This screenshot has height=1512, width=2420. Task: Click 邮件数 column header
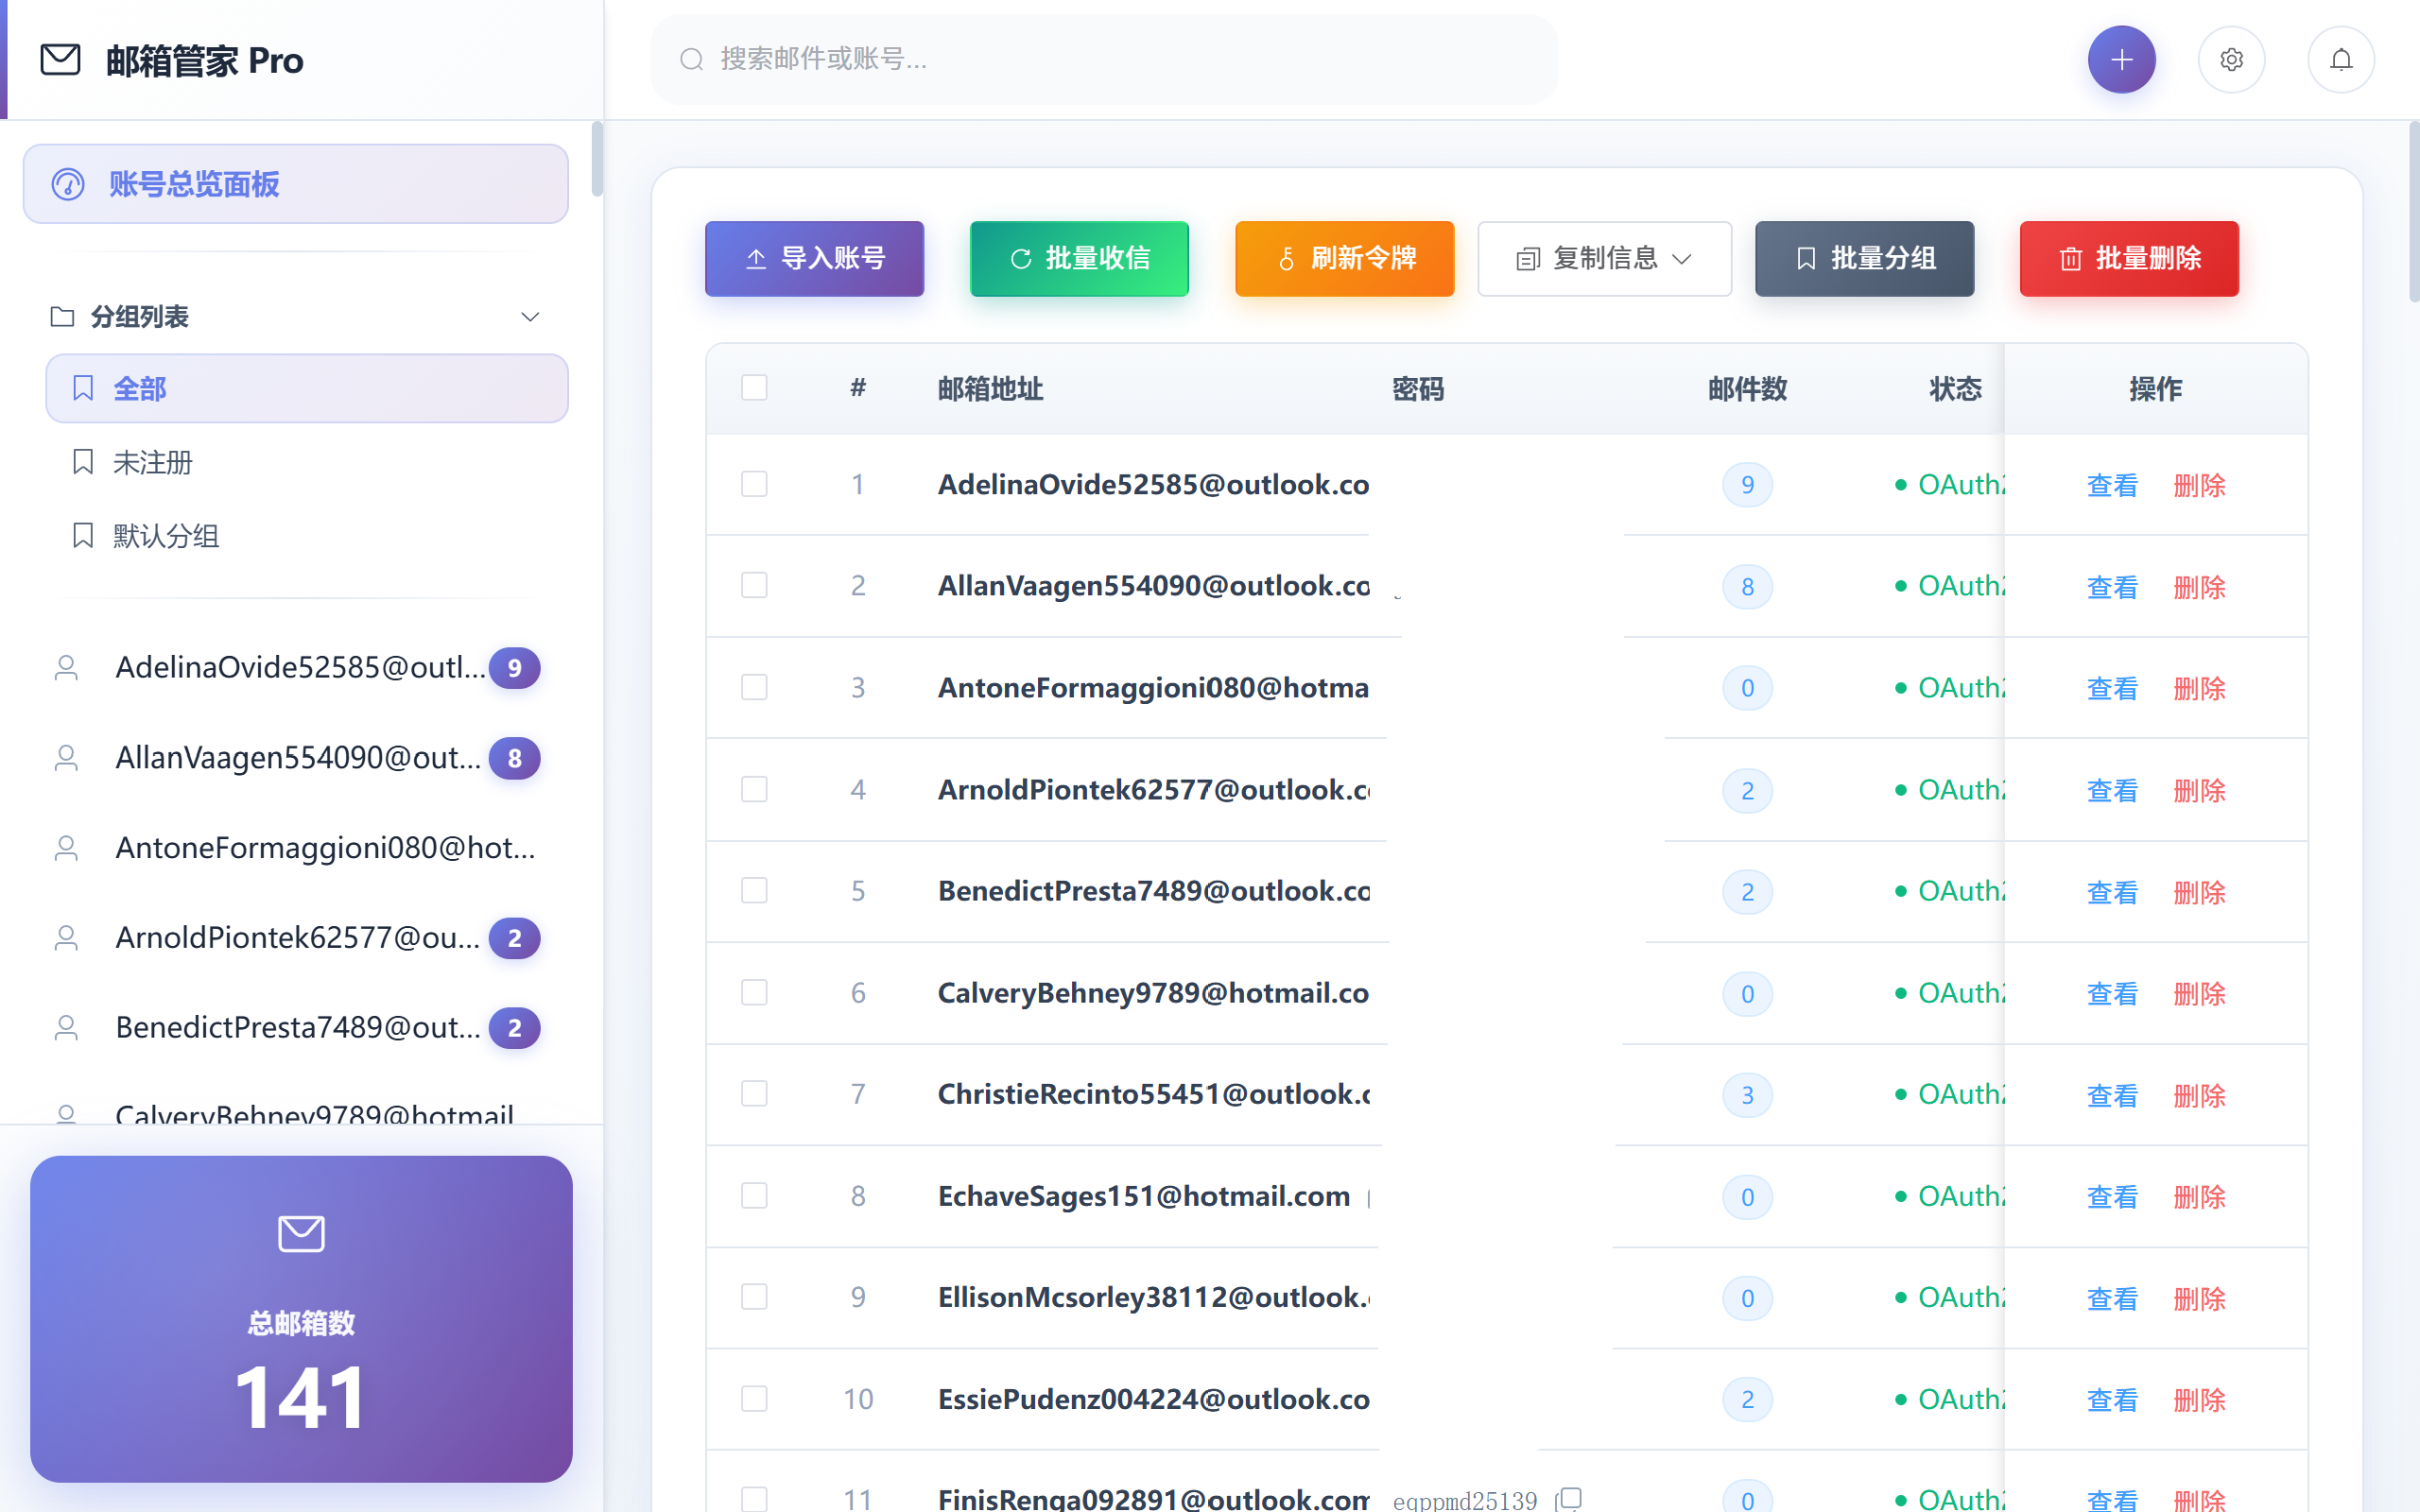pyautogui.click(x=1747, y=389)
